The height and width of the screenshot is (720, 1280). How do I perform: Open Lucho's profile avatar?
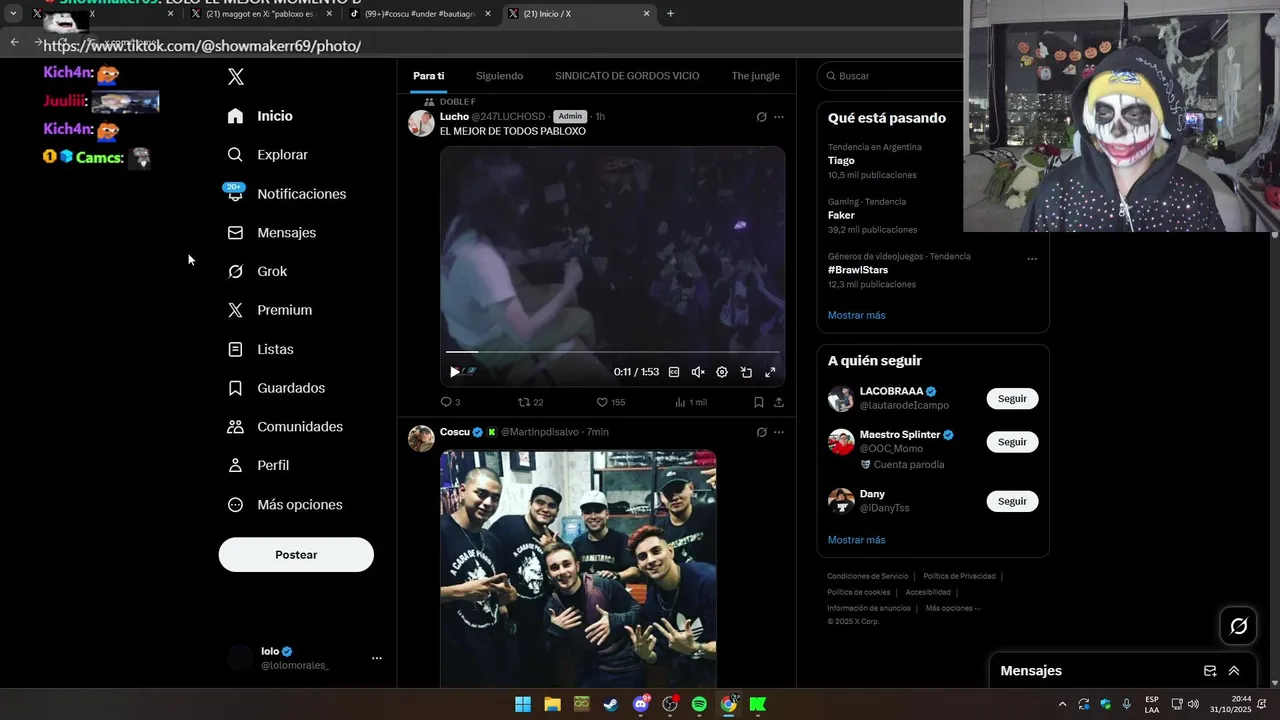pyautogui.click(x=421, y=123)
